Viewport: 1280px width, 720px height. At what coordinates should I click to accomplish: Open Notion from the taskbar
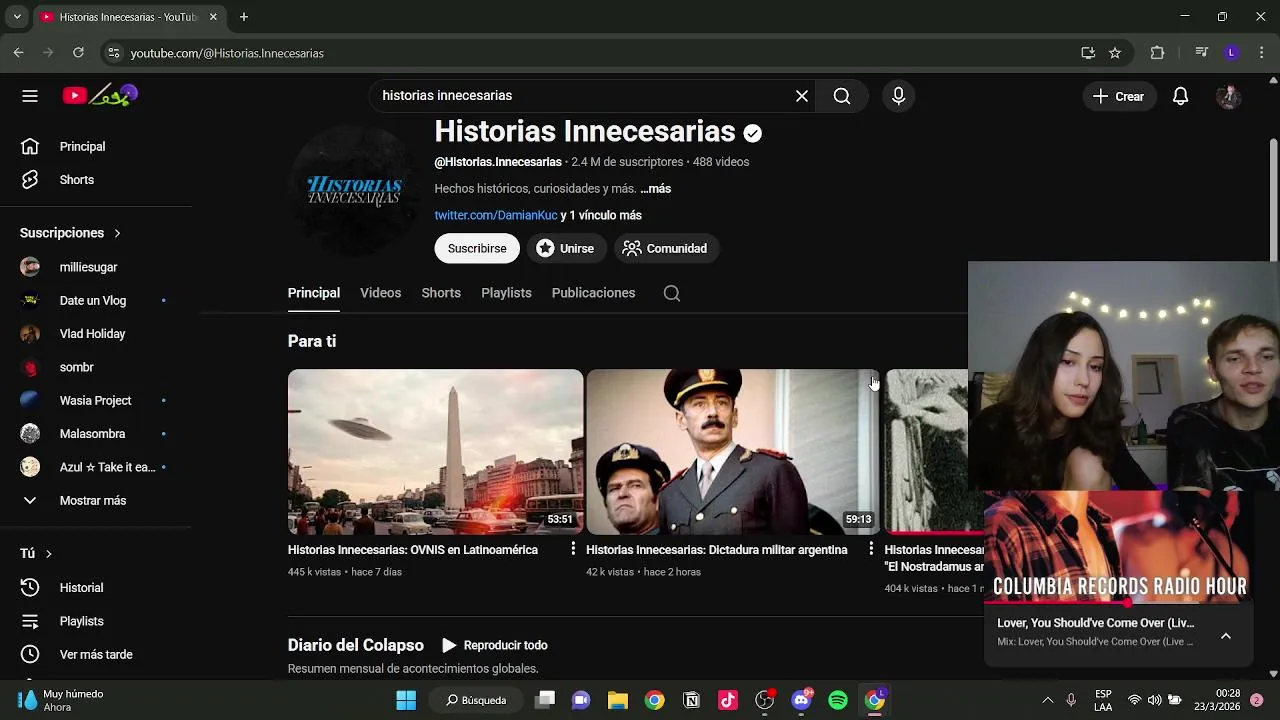691,700
